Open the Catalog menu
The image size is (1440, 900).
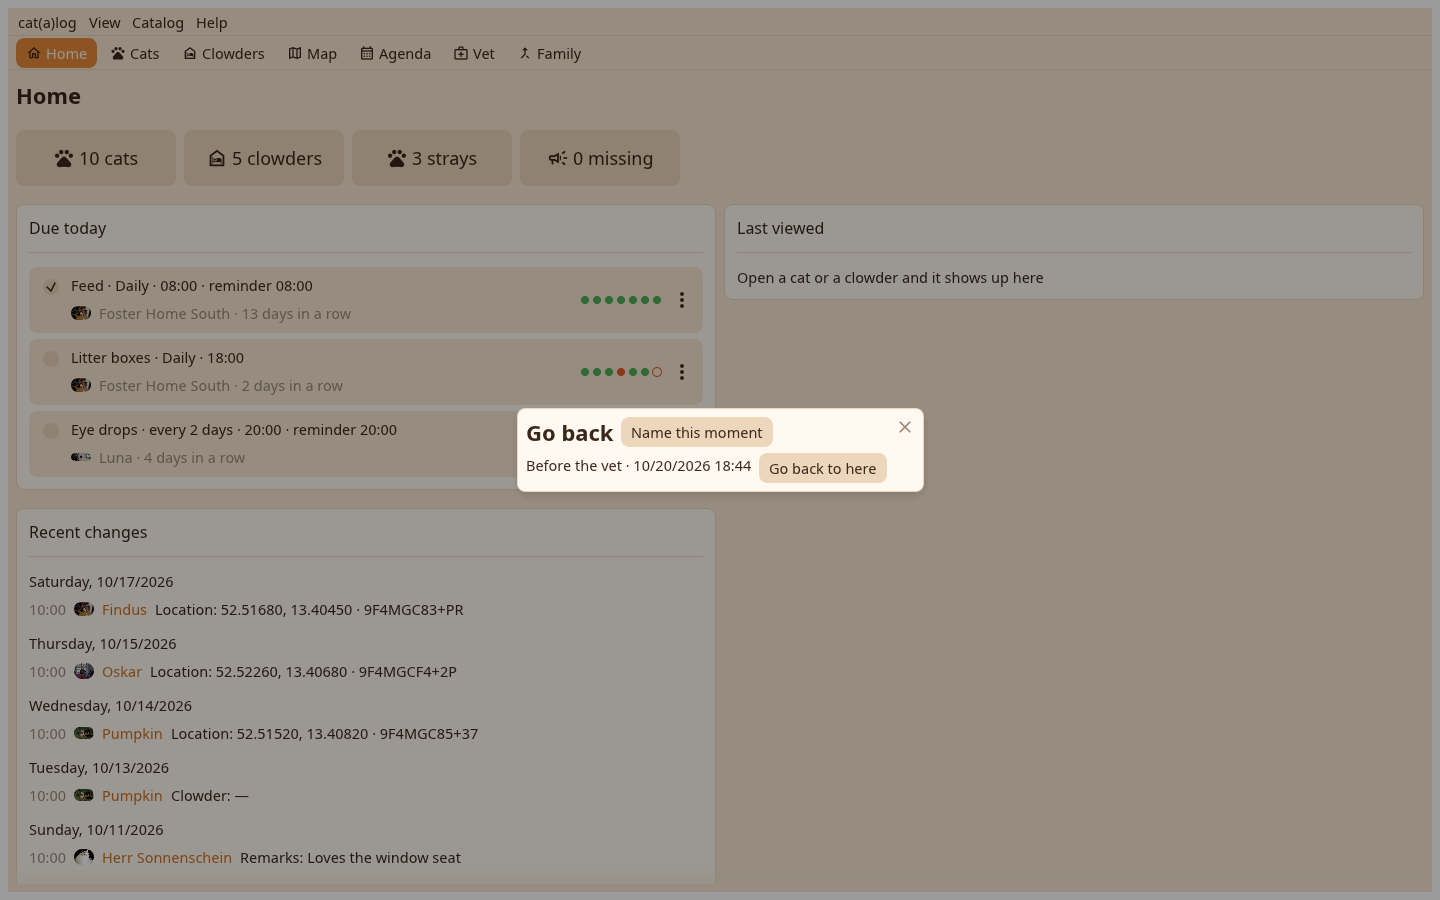coord(158,23)
